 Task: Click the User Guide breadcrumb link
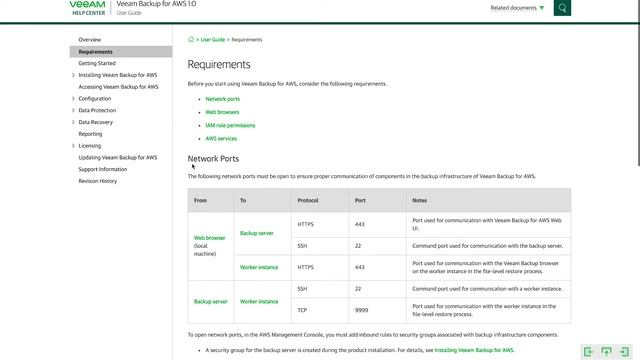pos(213,40)
